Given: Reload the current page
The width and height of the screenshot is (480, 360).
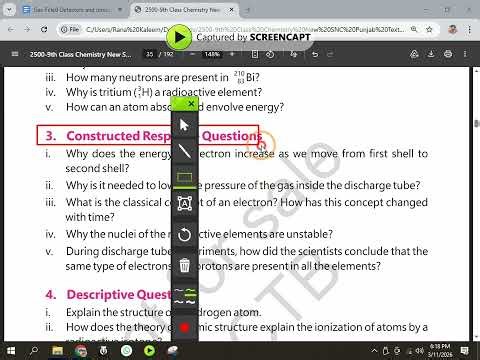Looking at the screenshot, I should [44, 29].
